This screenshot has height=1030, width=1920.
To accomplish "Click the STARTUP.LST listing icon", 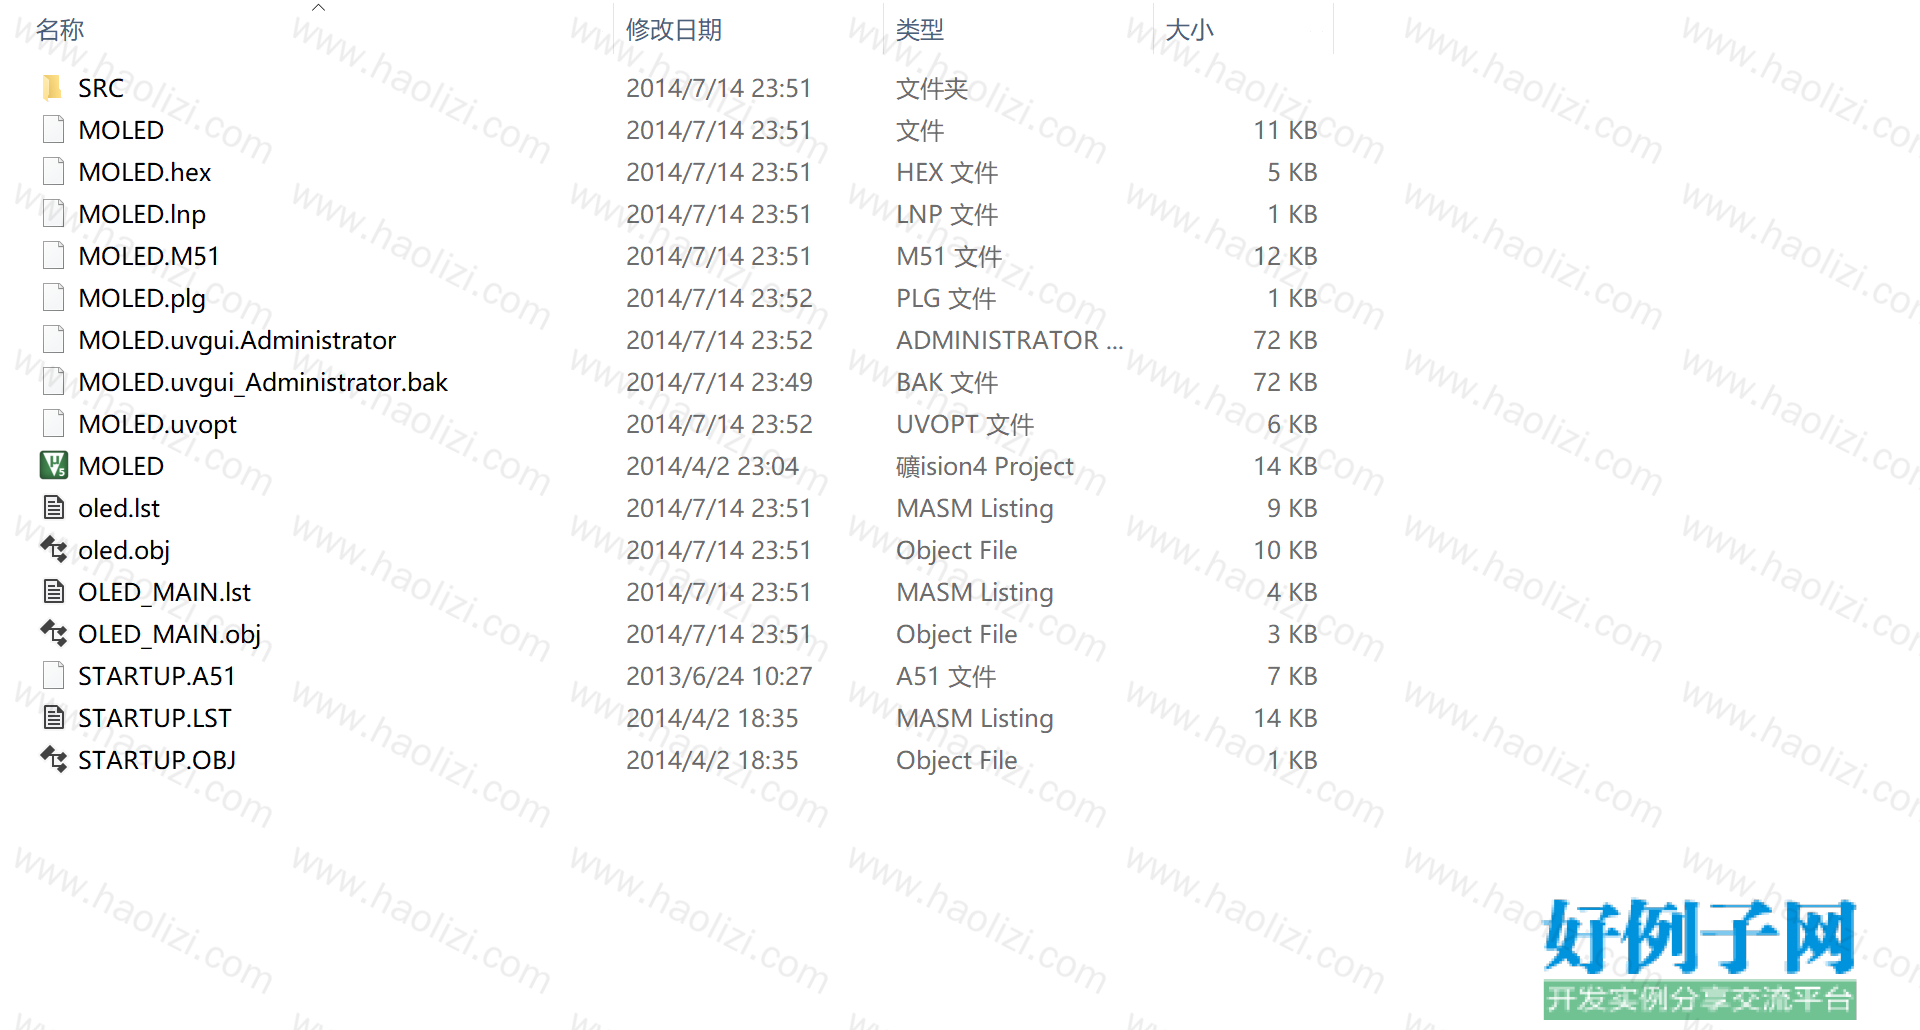I will point(54,718).
